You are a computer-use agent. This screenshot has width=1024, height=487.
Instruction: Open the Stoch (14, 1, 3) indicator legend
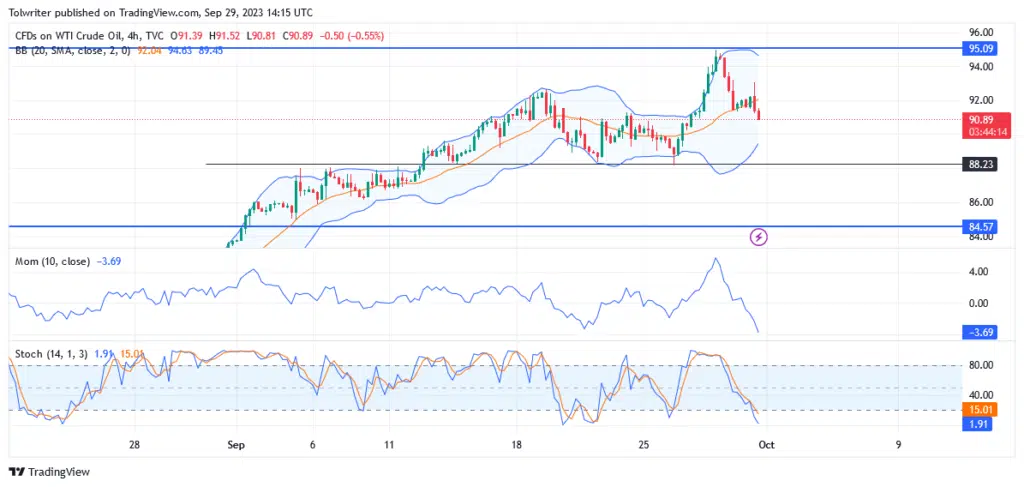pos(50,353)
